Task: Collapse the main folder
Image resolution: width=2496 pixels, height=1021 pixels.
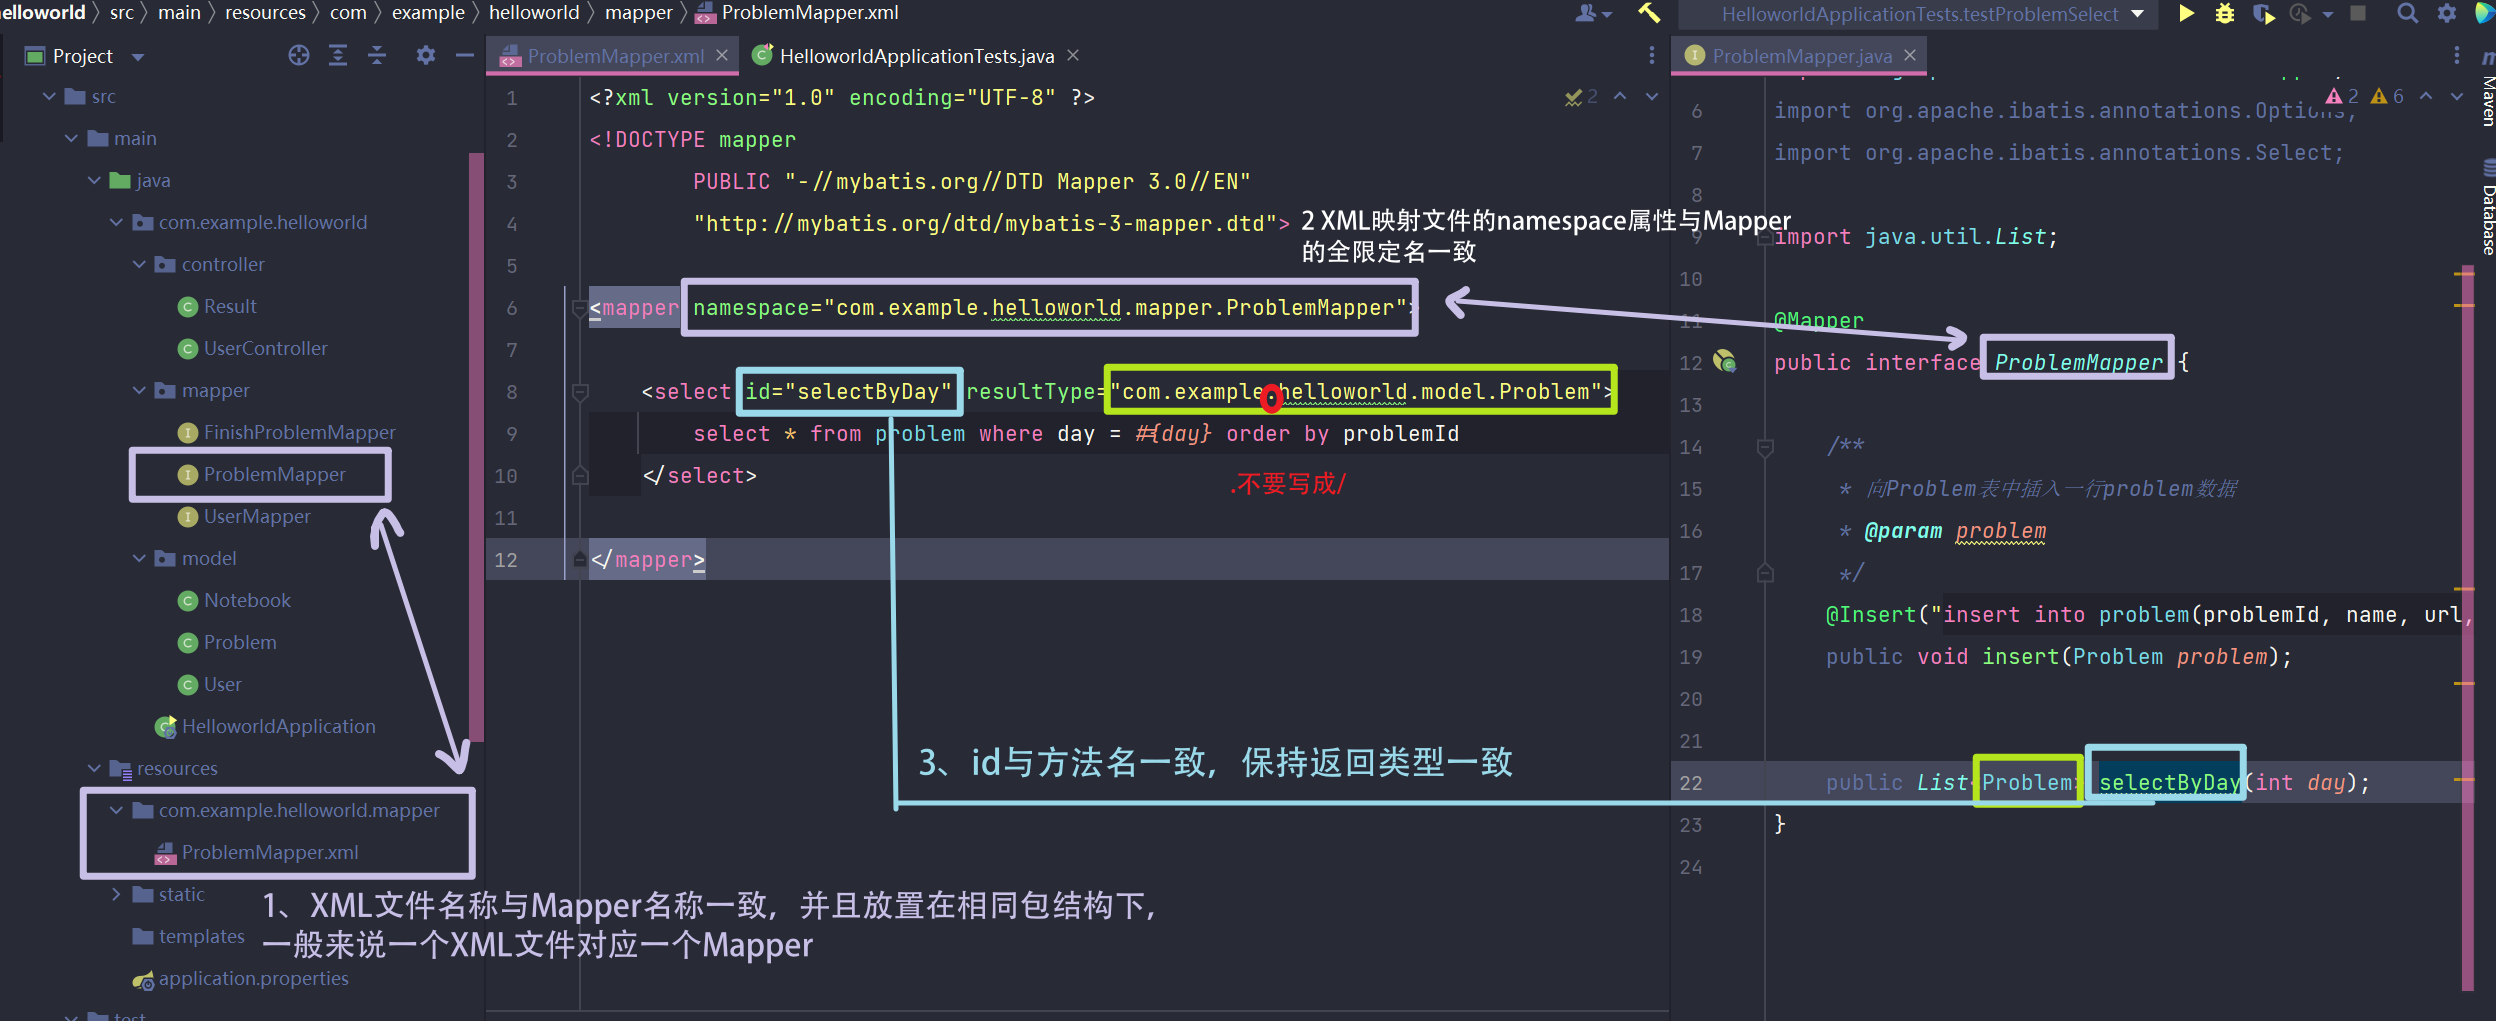Action: [x=71, y=139]
